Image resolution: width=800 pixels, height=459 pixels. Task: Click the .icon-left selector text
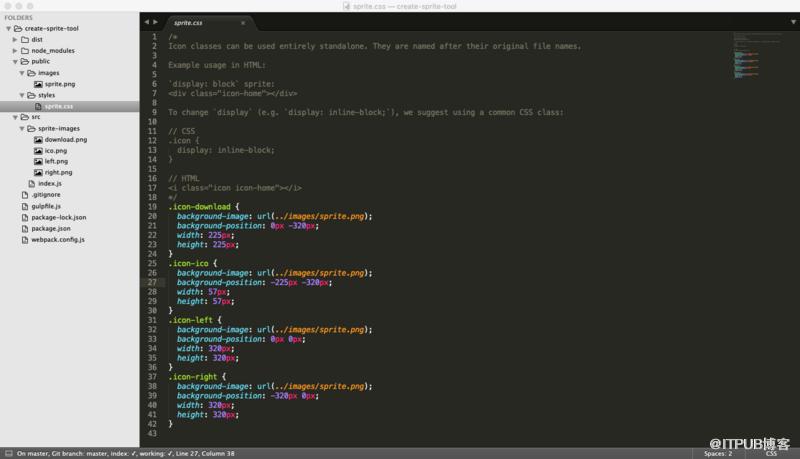(x=190, y=320)
